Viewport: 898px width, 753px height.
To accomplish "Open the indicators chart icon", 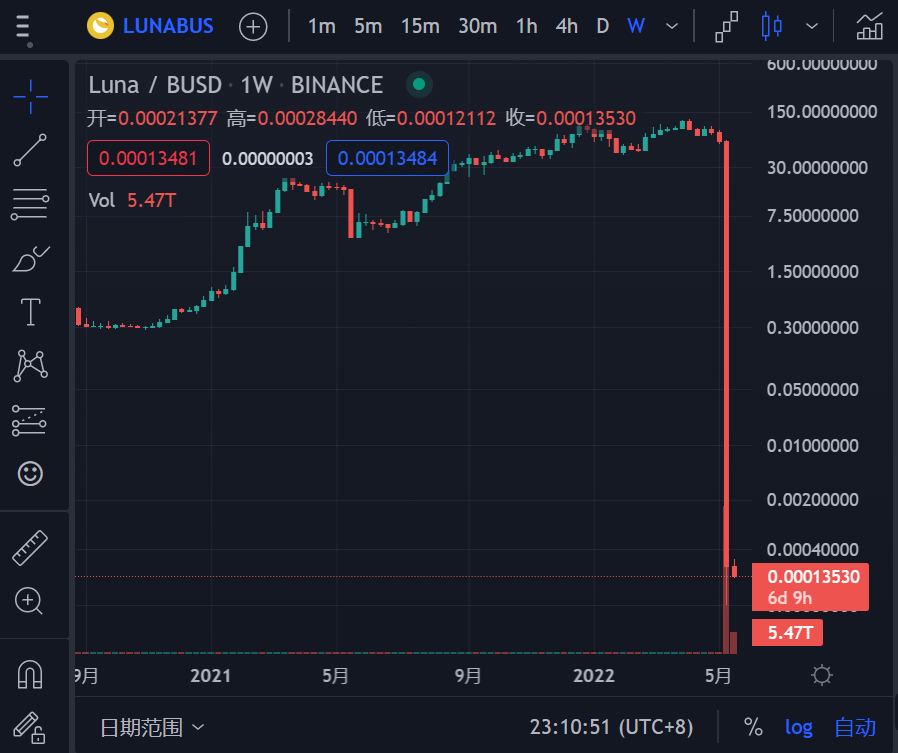I will pos(869,26).
